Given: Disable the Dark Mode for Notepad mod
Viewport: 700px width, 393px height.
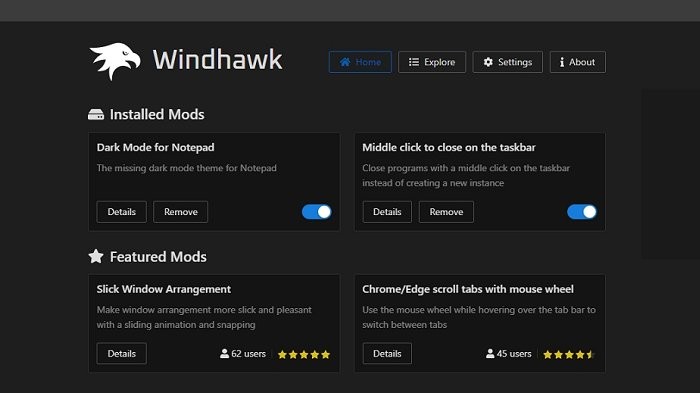Looking at the screenshot, I should pos(317,212).
